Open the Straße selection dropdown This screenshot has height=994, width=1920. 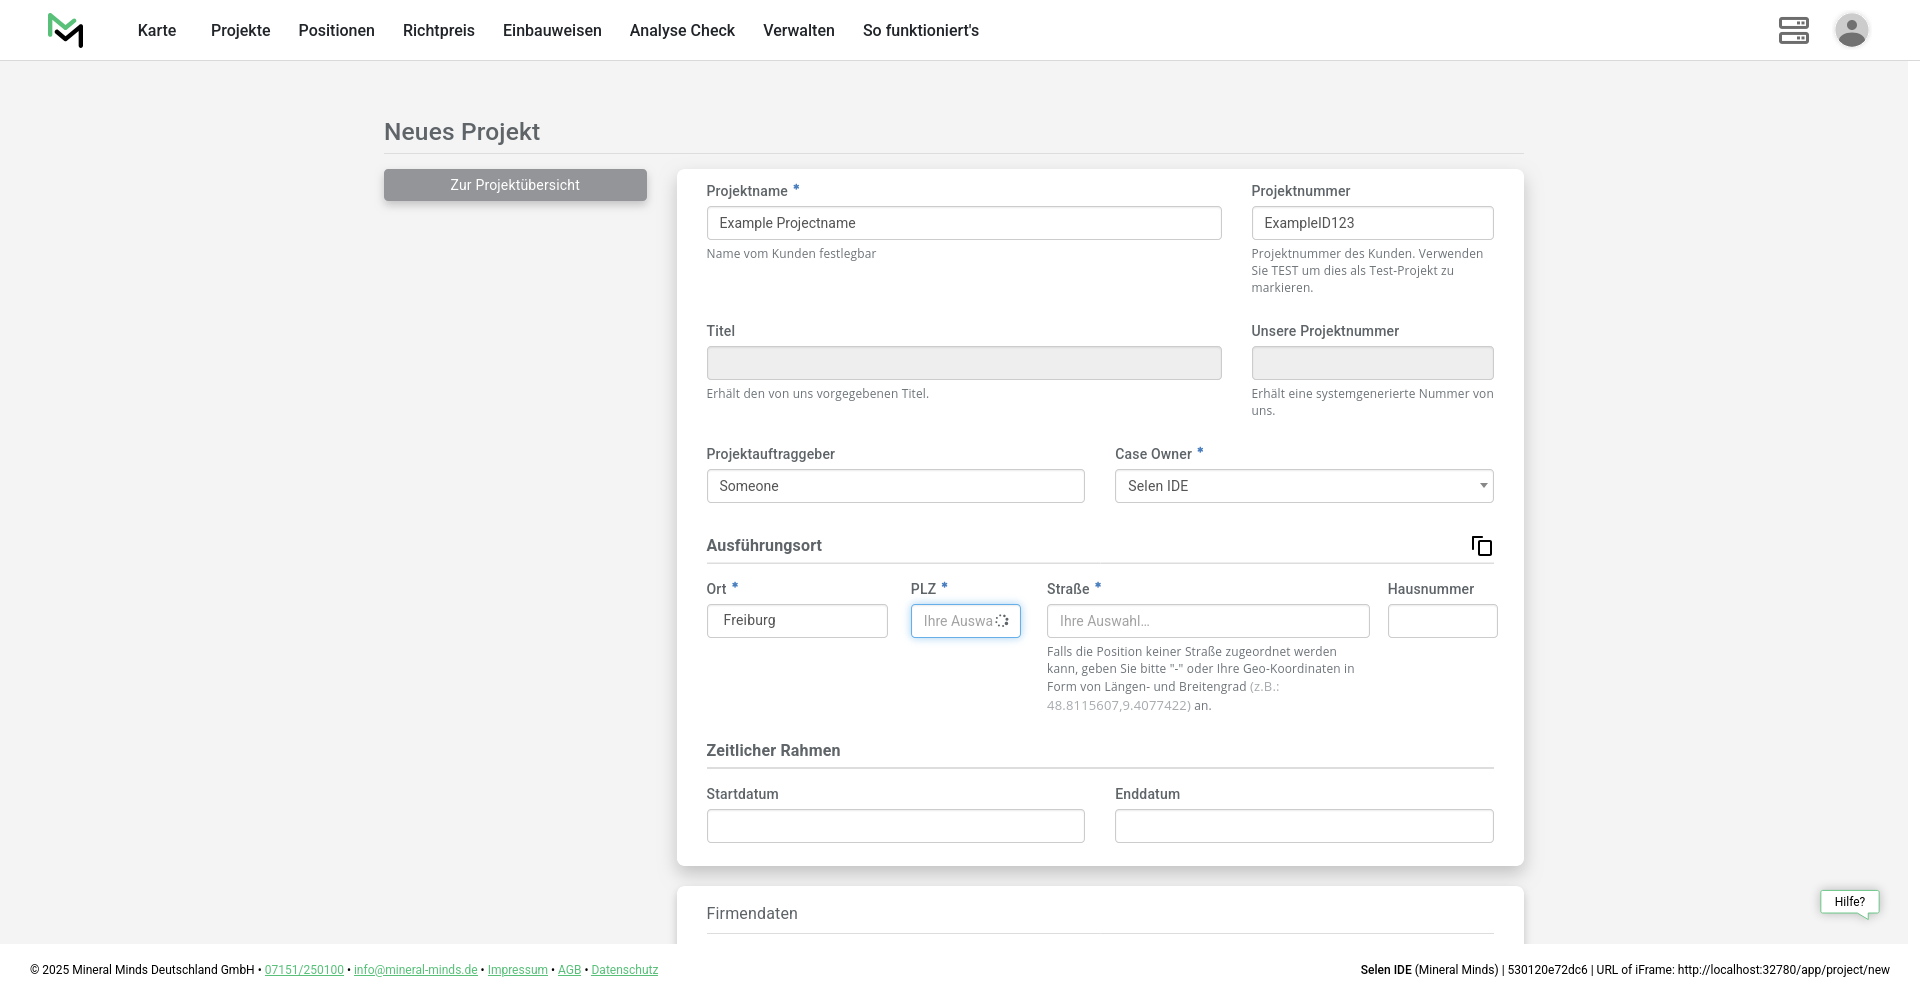coord(1207,621)
